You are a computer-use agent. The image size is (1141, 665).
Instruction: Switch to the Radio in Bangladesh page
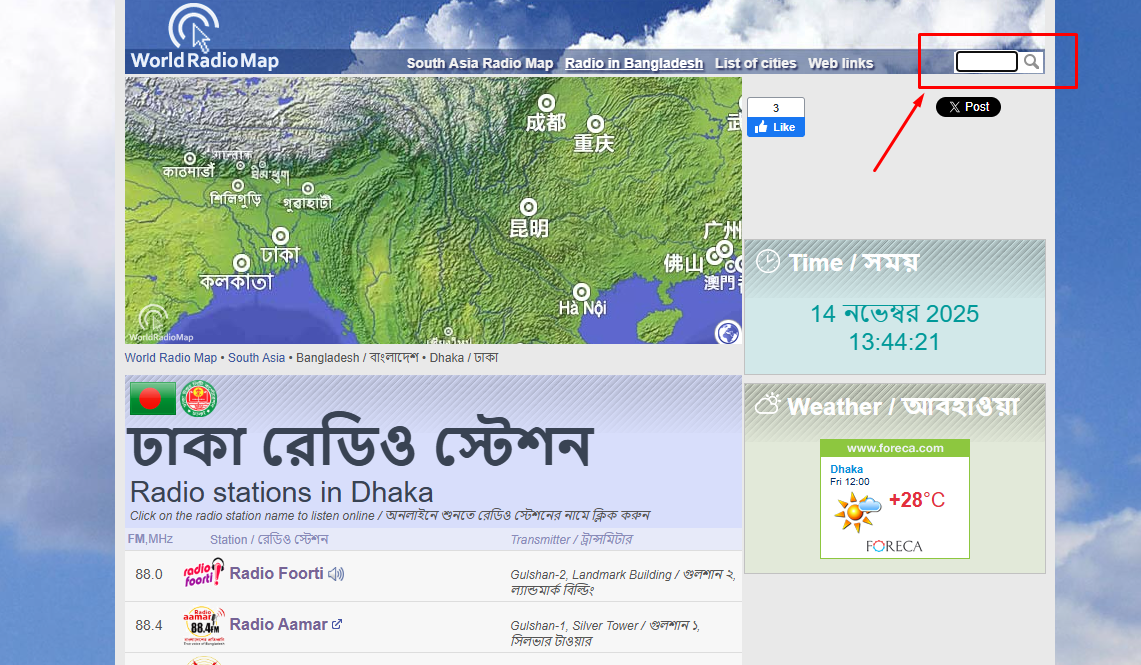[633, 63]
